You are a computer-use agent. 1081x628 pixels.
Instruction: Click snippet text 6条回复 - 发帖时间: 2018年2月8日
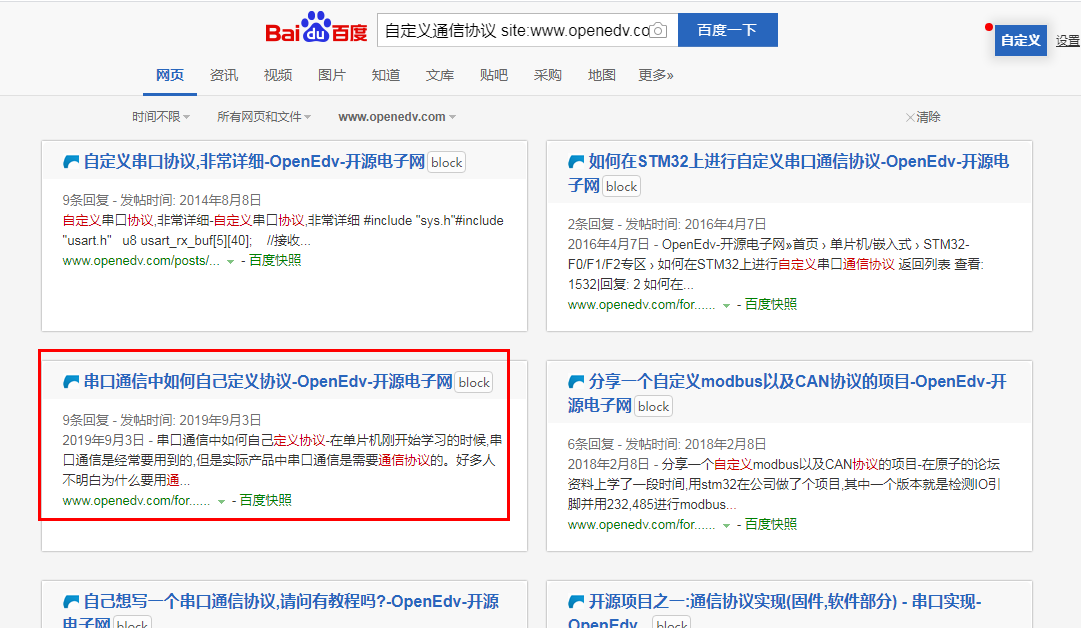[x=667, y=445]
